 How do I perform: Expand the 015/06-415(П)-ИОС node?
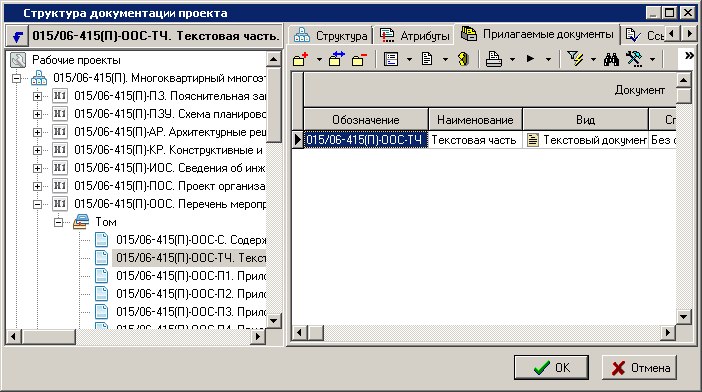tap(38, 168)
